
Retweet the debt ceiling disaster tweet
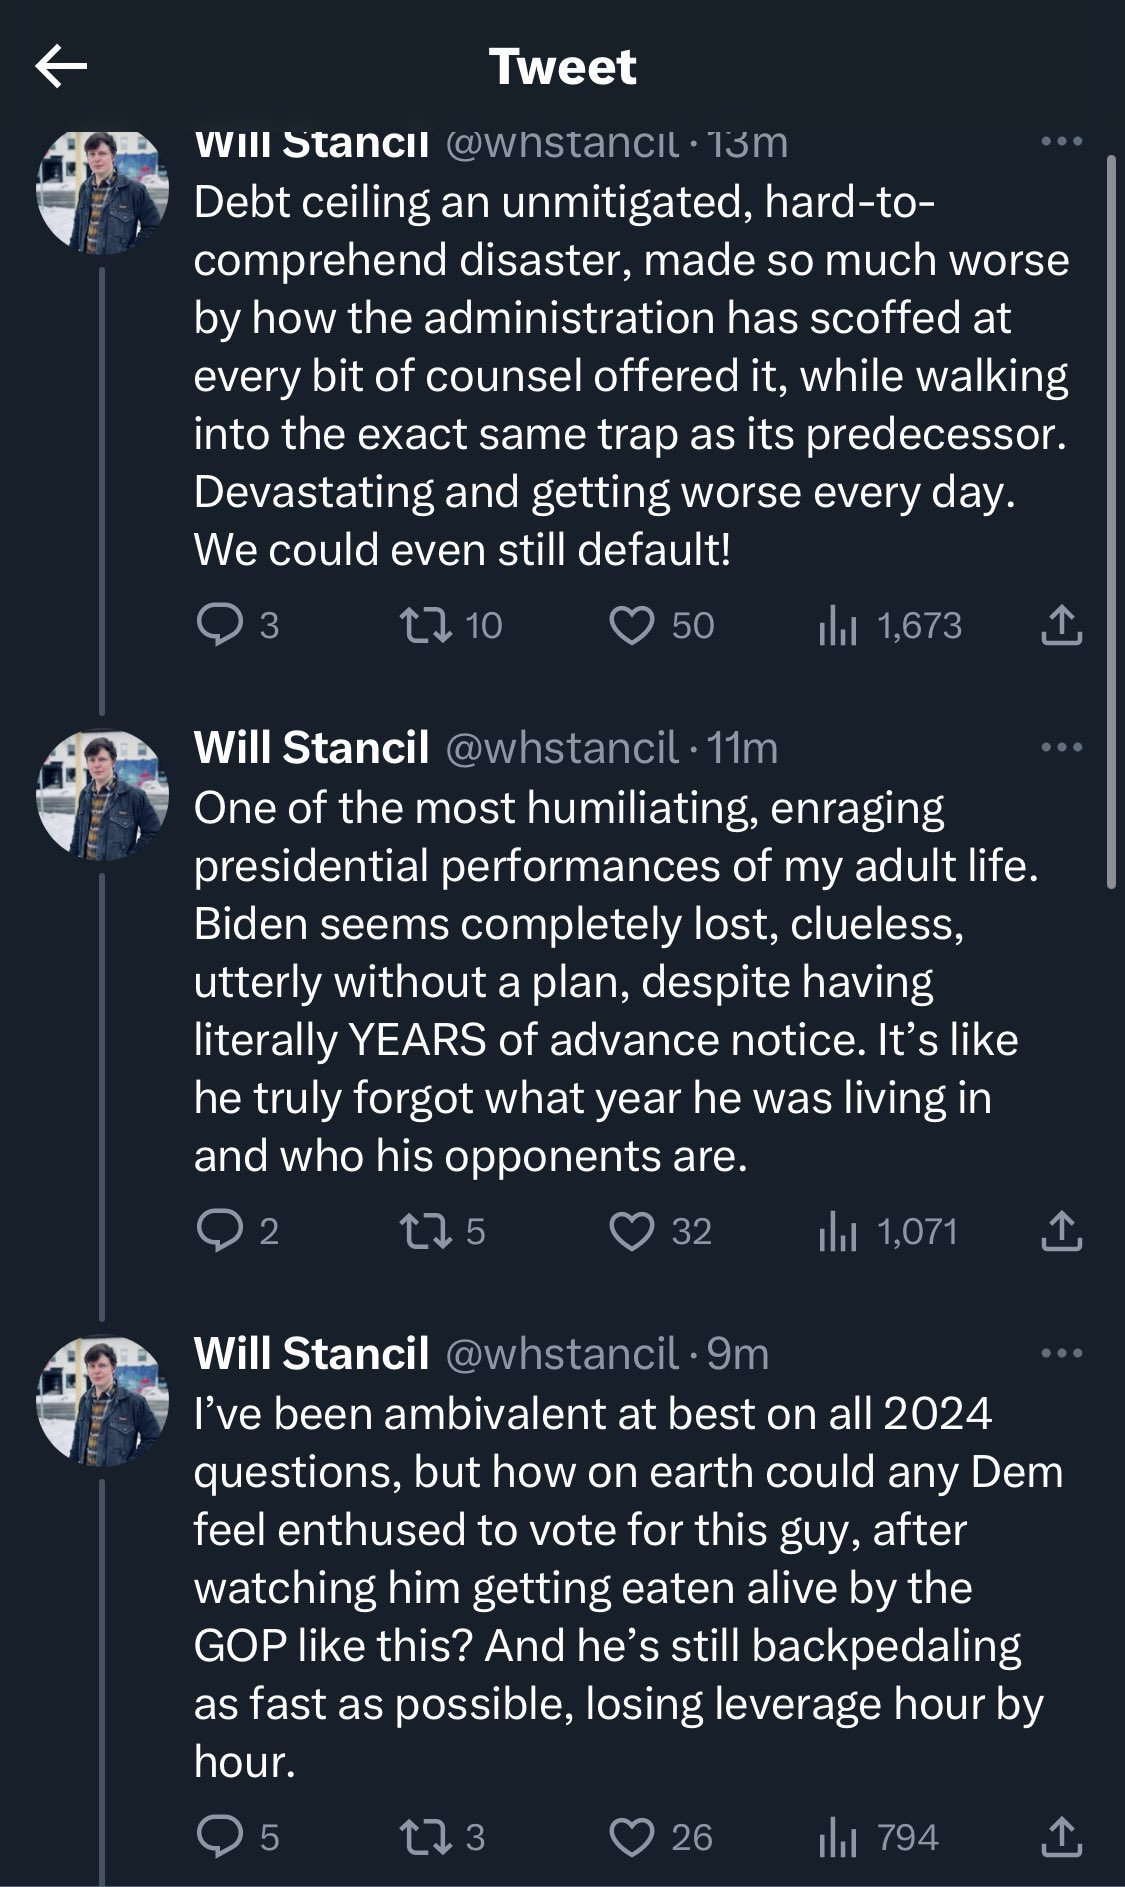click(x=424, y=625)
